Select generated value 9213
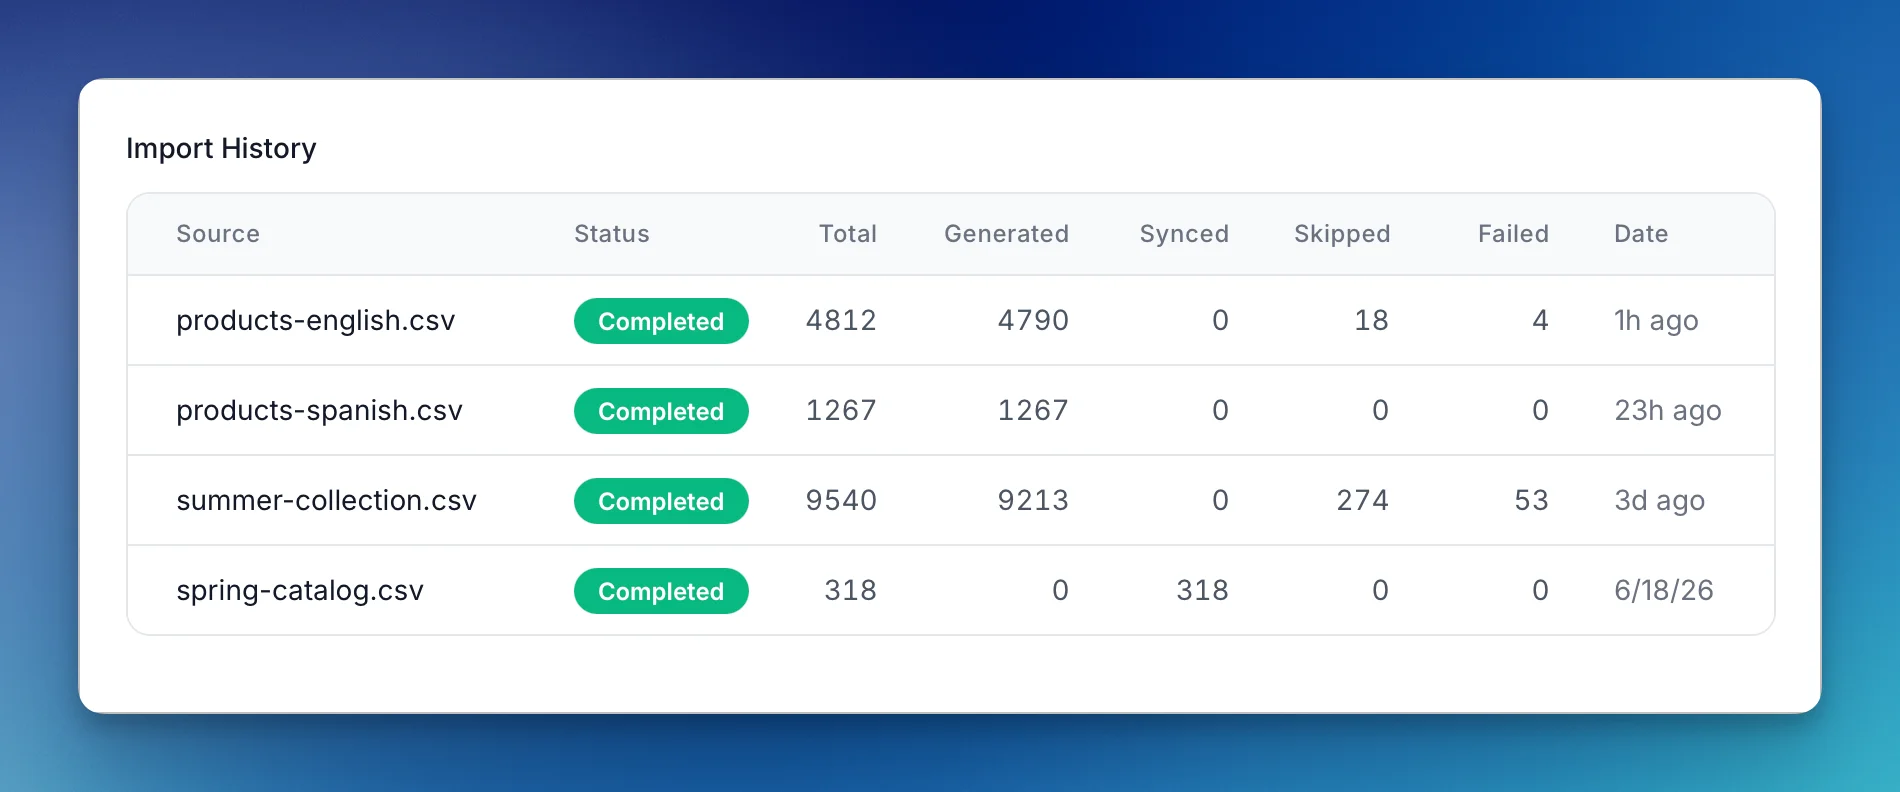 (1033, 500)
